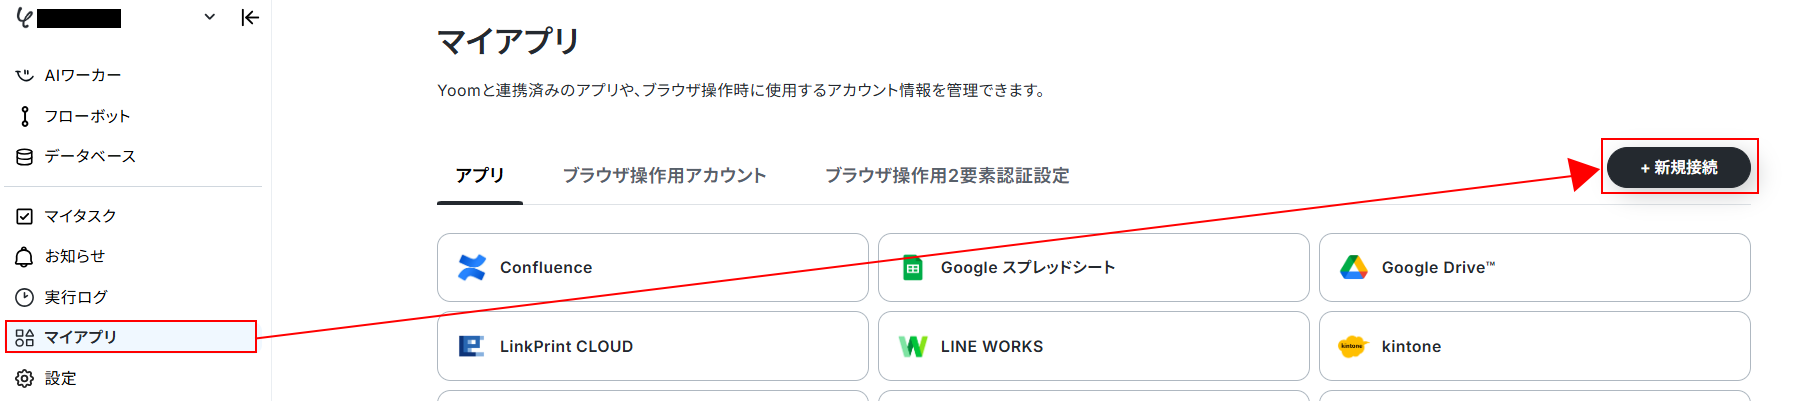Select the データベース database icon
The image size is (1797, 401).
coord(25,156)
